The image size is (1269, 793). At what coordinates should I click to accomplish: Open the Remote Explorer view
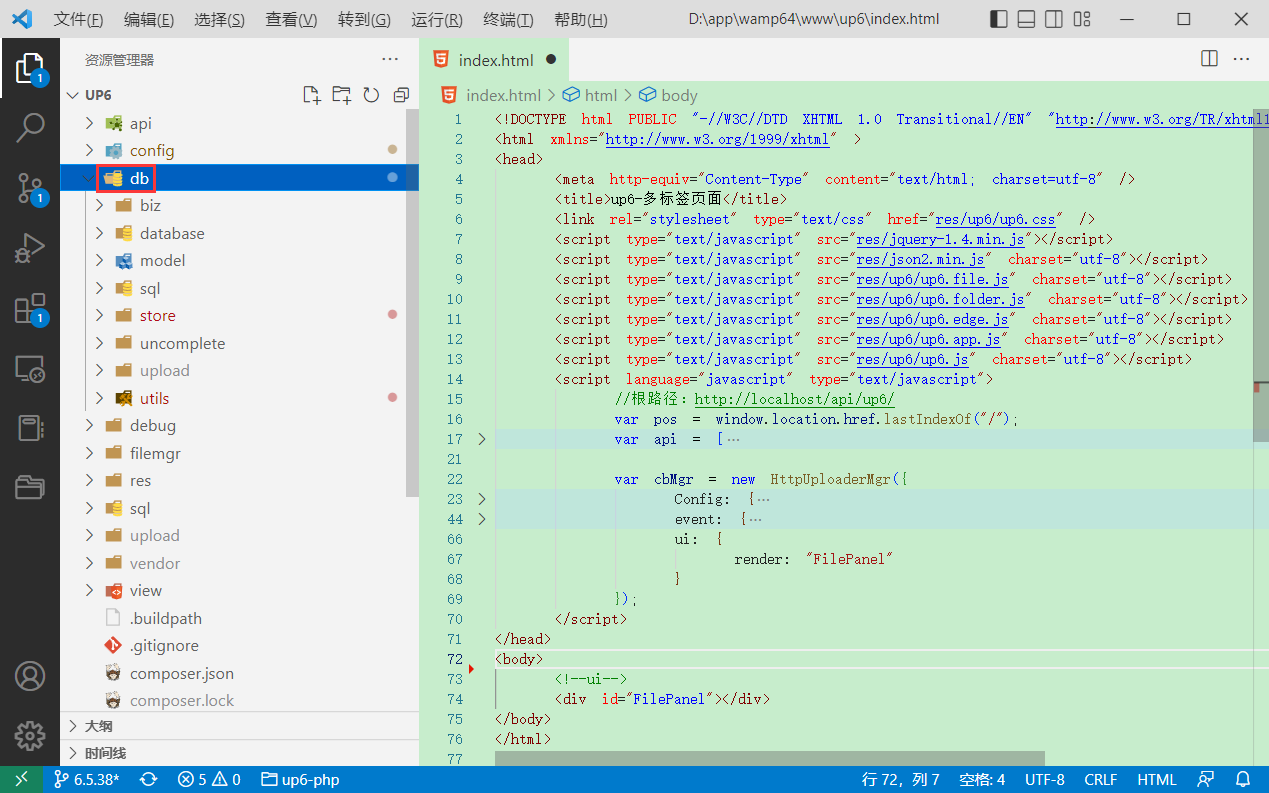(x=30, y=369)
